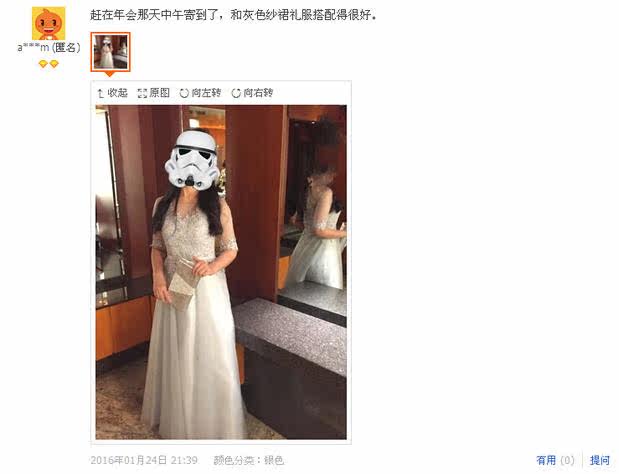Screen dimensions: 619x474
Task: Click the second gold diamond badge
Action: (x=54, y=64)
